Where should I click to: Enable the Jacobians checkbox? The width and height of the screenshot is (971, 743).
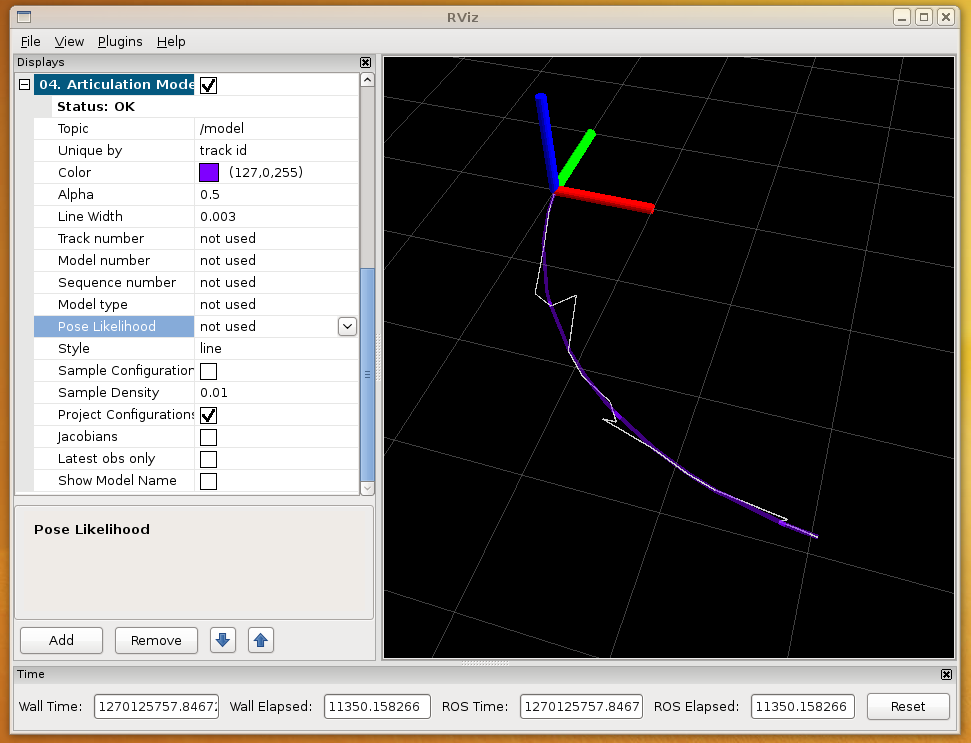click(x=208, y=437)
